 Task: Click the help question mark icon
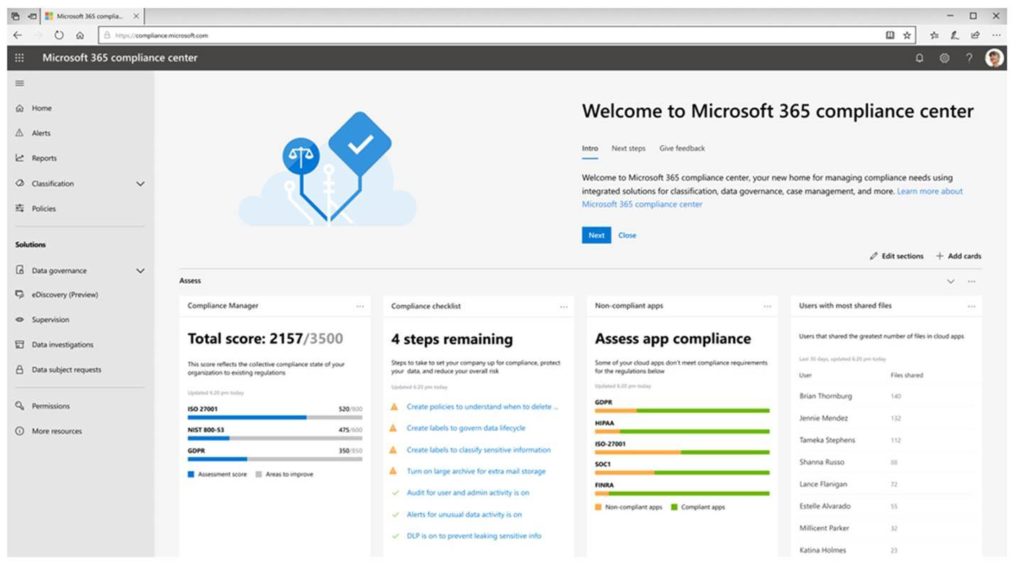969,58
